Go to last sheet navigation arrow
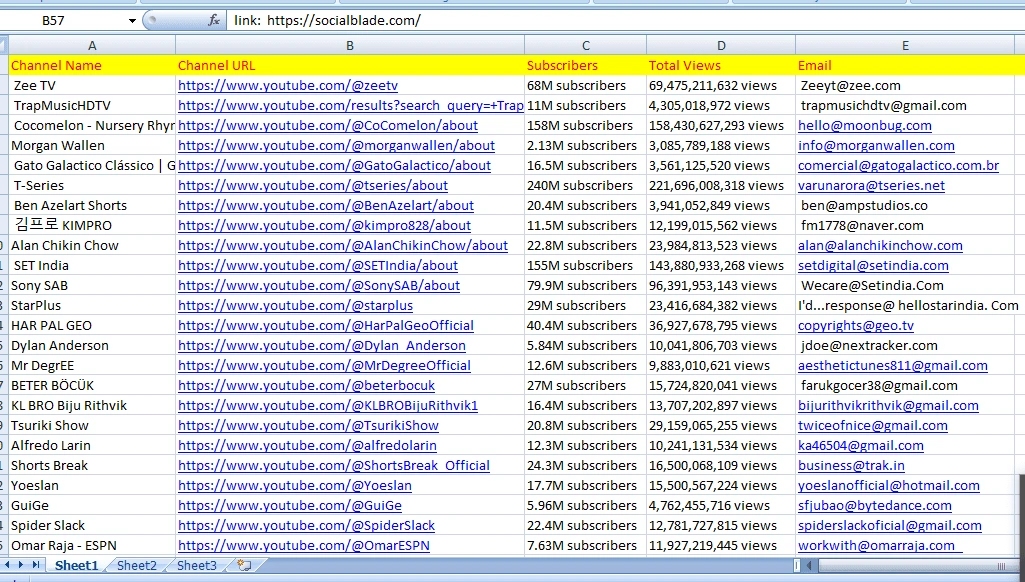The image size is (1025, 582). [x=36, y=565]
